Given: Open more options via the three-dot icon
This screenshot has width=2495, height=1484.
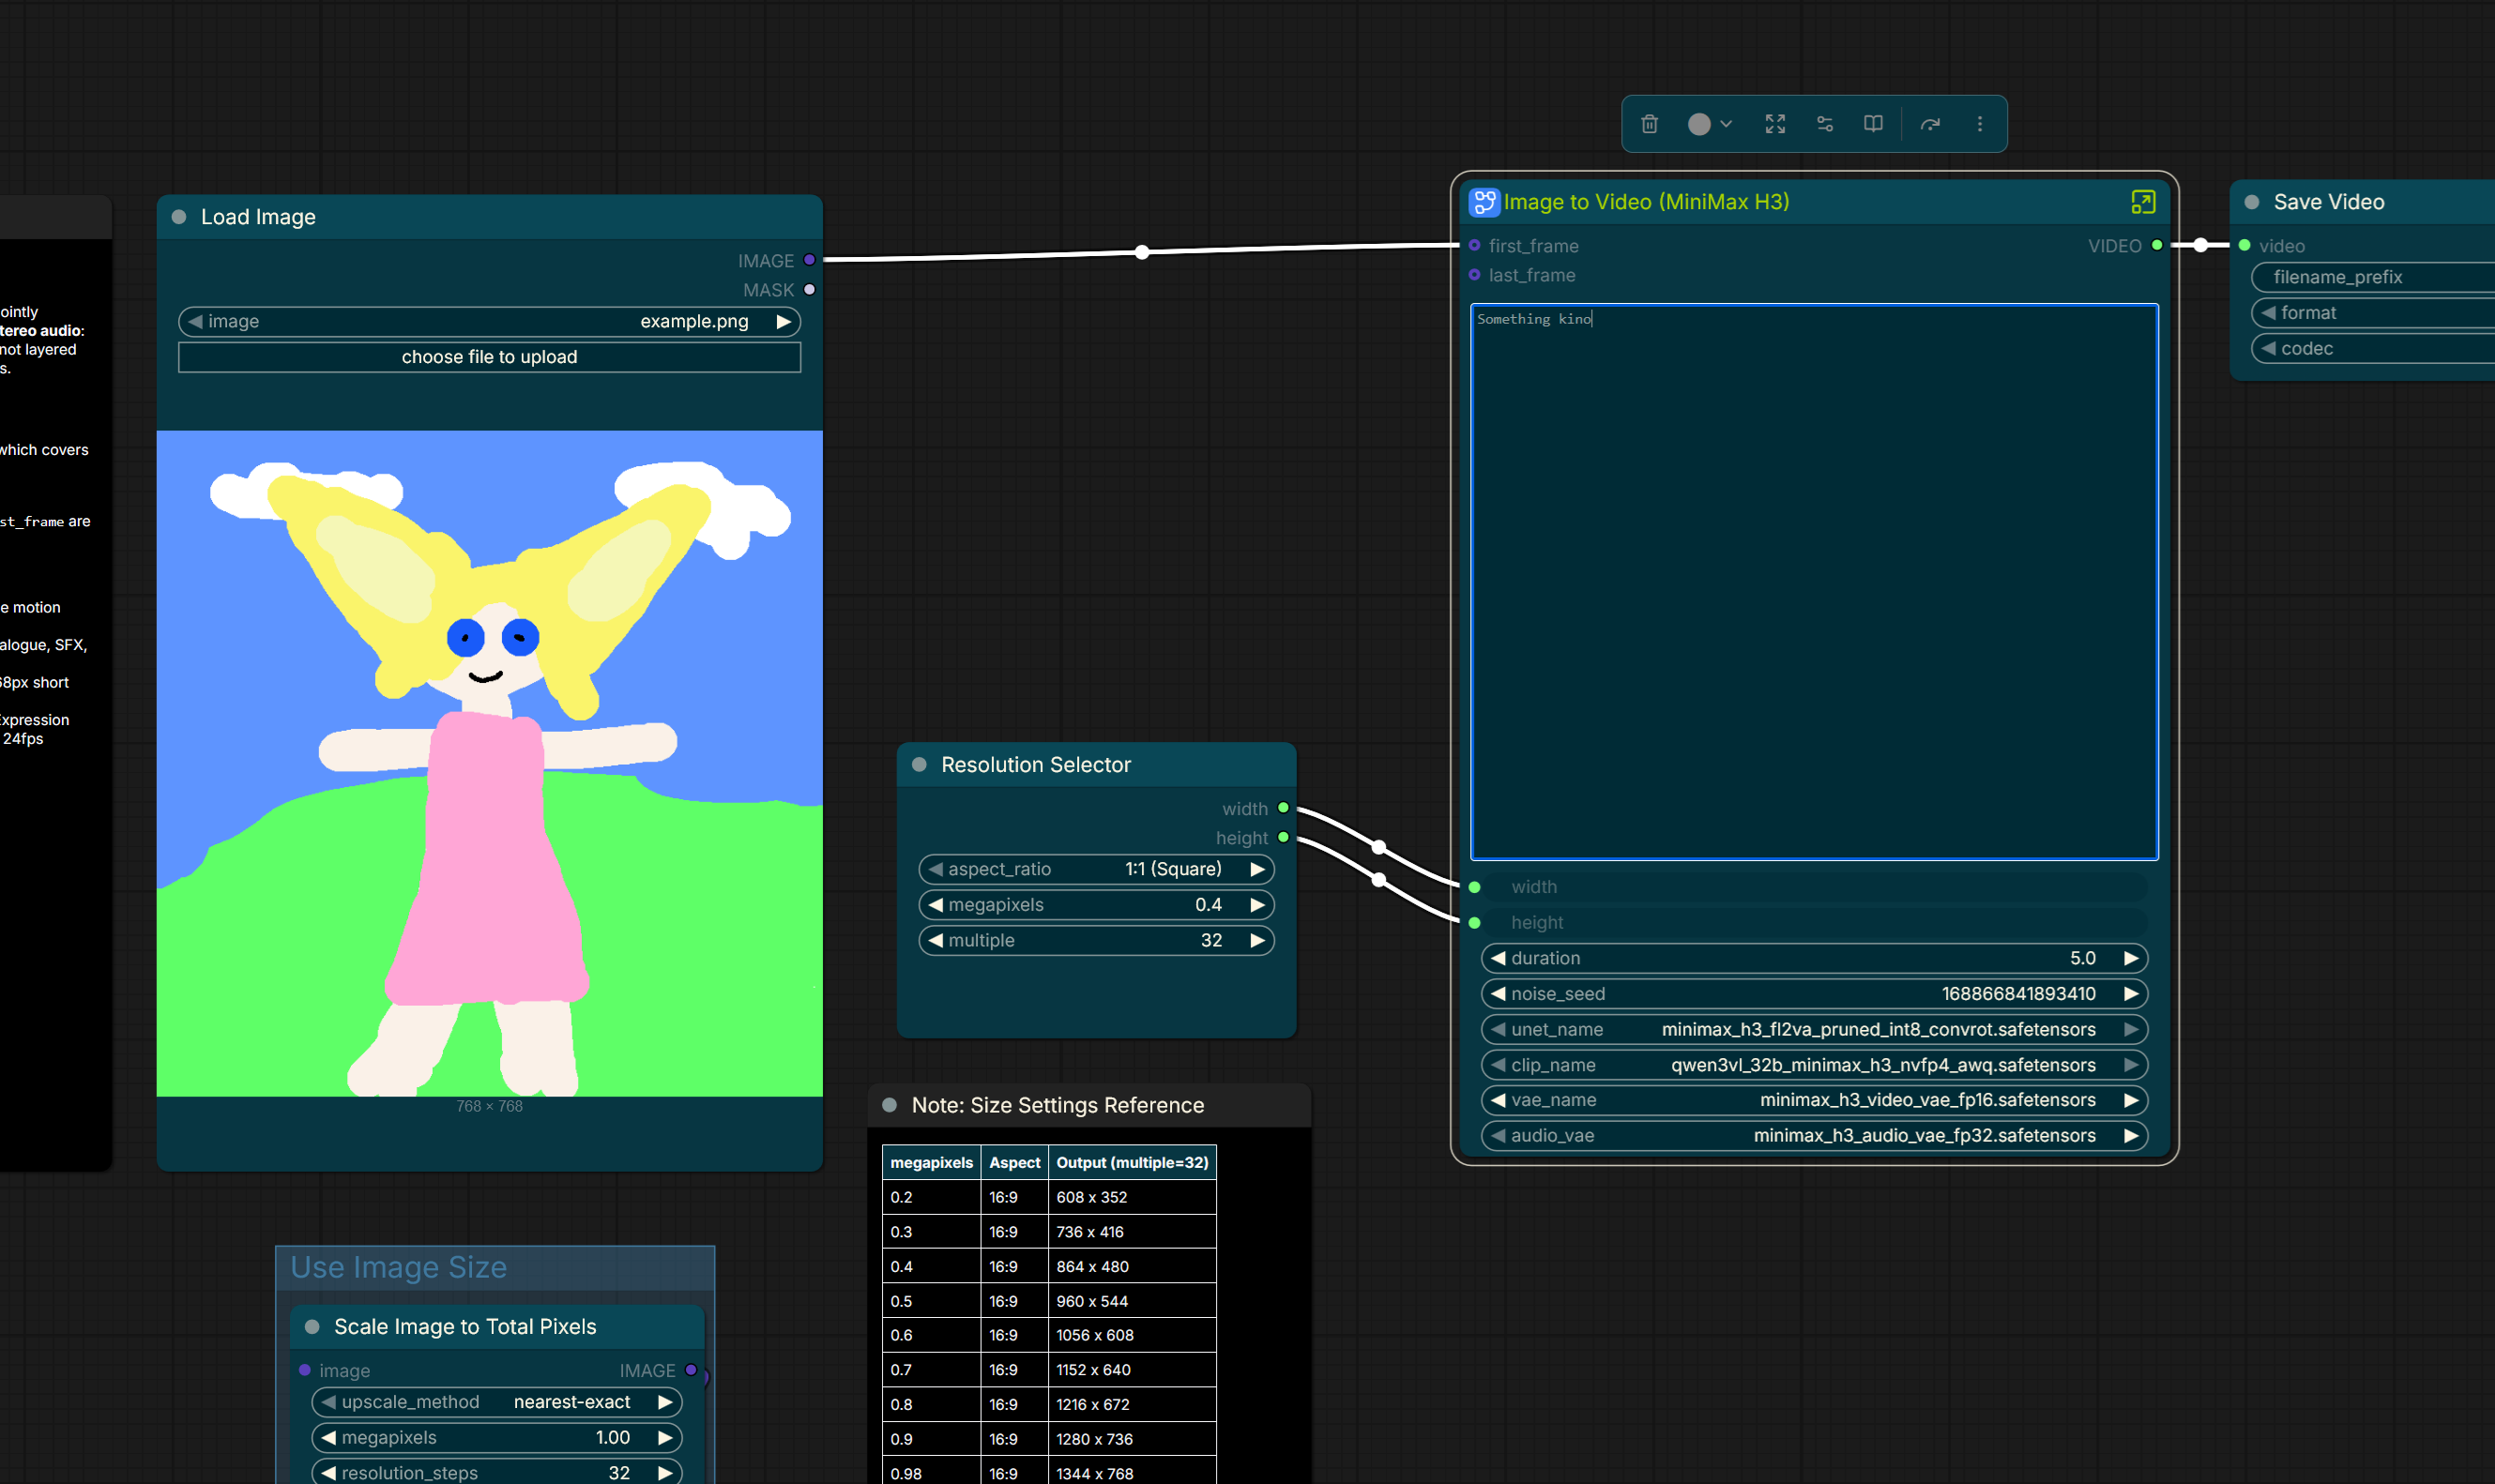Looking at the screenshot, I should [1979, 124].
